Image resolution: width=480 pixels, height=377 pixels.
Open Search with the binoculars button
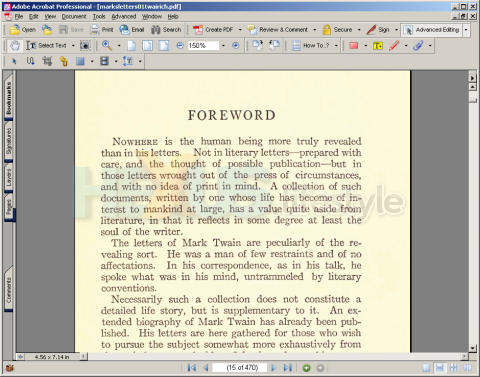click(166, 30)
